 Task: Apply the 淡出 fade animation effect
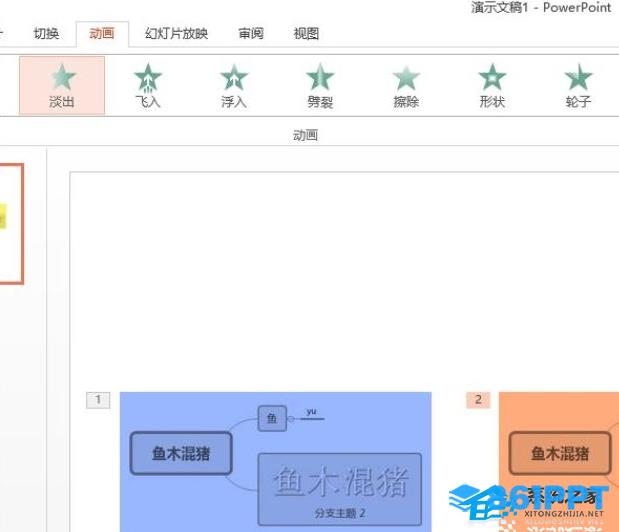[62, 85]
